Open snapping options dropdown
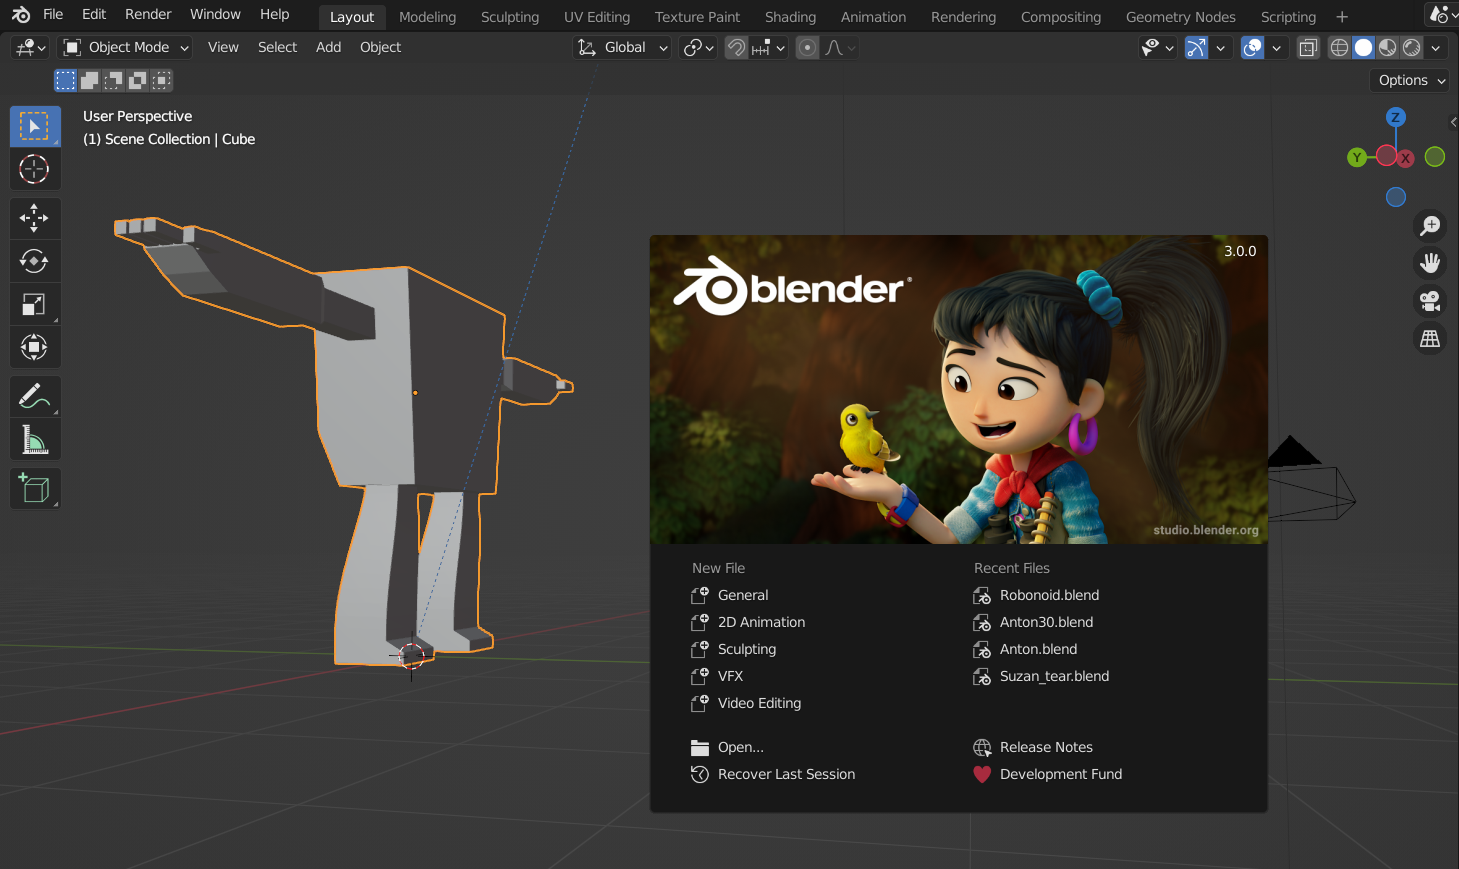1459x869 pixels. (768, 47)
